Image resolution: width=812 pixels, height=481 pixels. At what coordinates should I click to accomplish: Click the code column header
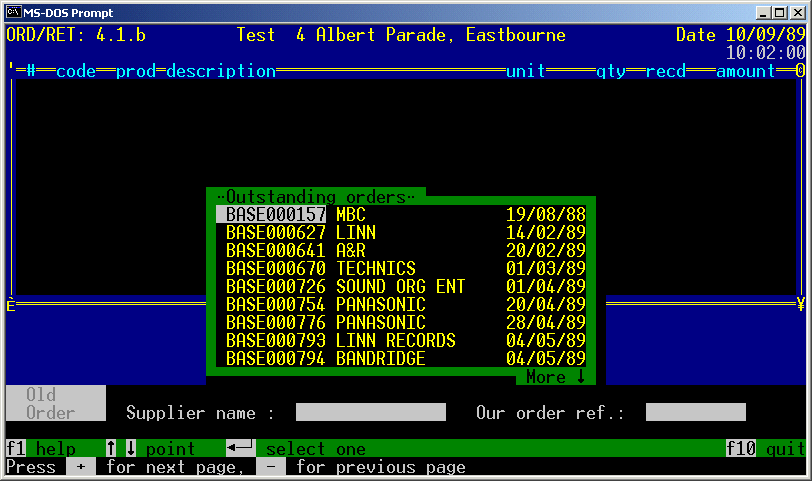tap(76, 71)
